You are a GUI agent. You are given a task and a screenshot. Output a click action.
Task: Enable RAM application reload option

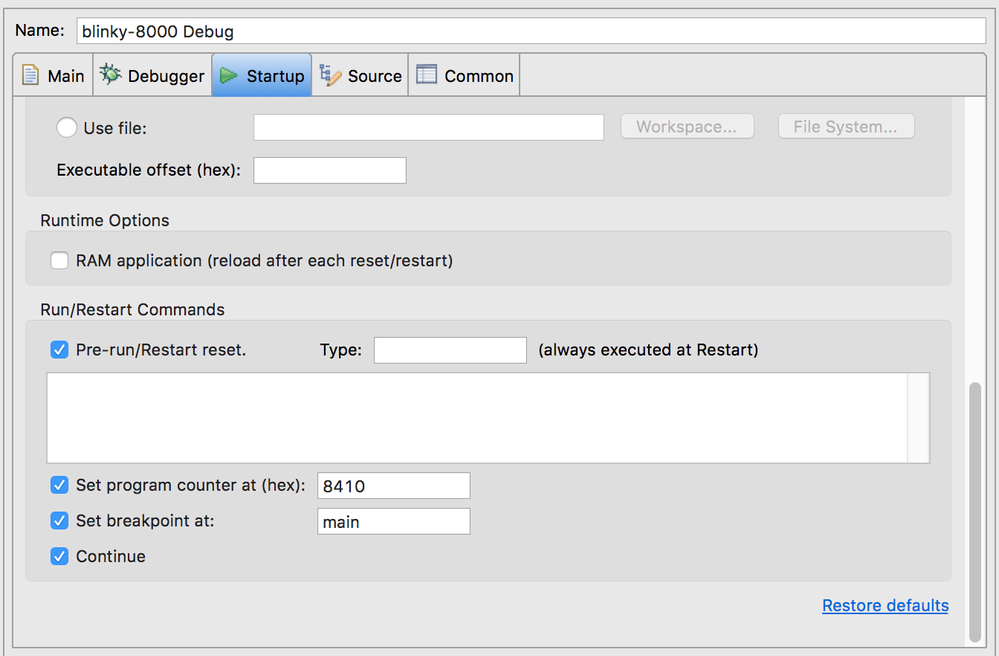(59, 261)
